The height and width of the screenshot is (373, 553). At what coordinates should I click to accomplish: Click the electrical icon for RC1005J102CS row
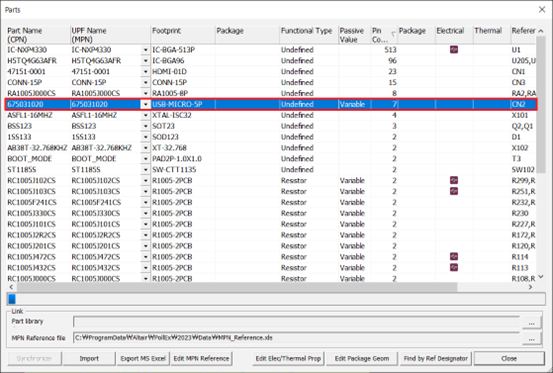454,181
